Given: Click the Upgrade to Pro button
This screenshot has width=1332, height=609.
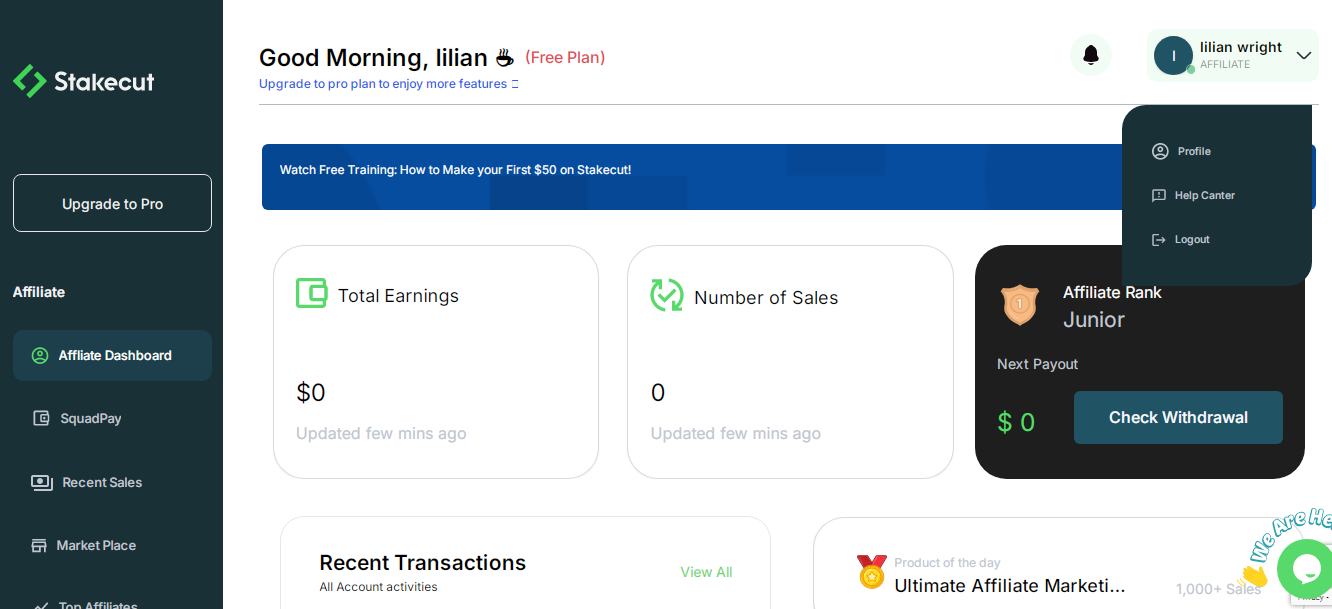Looking at the screenshot, I should 112,203.
